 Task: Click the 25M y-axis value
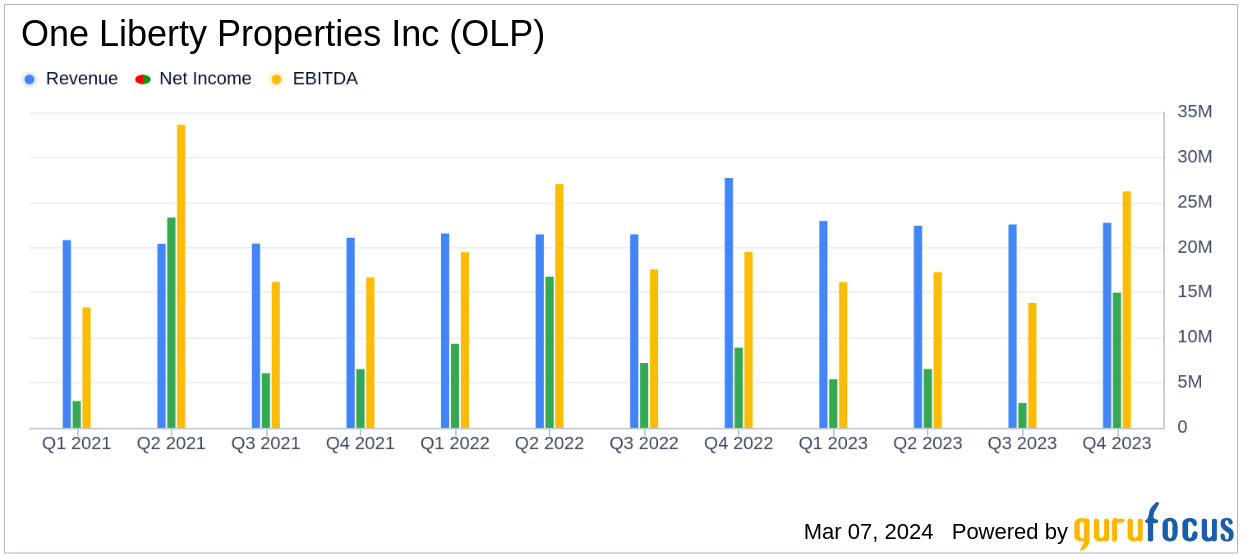1194,202
